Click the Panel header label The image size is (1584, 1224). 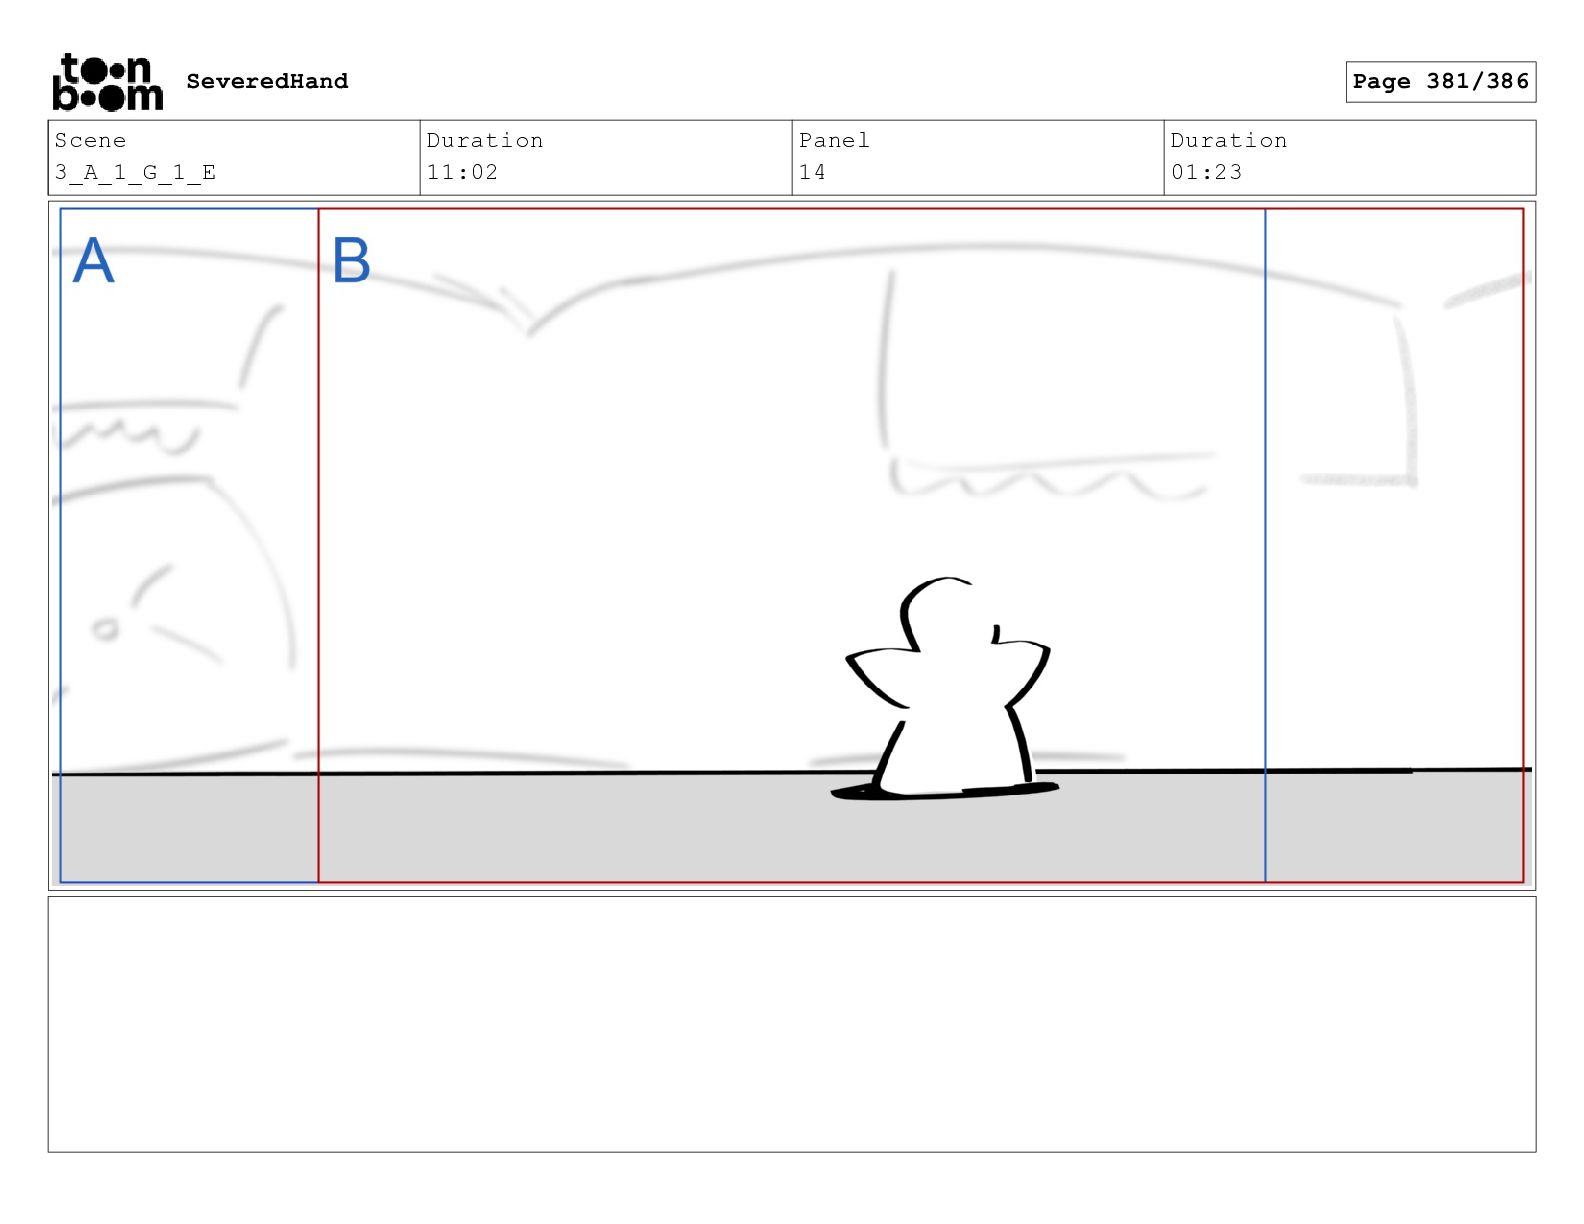click(x=834, y=140)
